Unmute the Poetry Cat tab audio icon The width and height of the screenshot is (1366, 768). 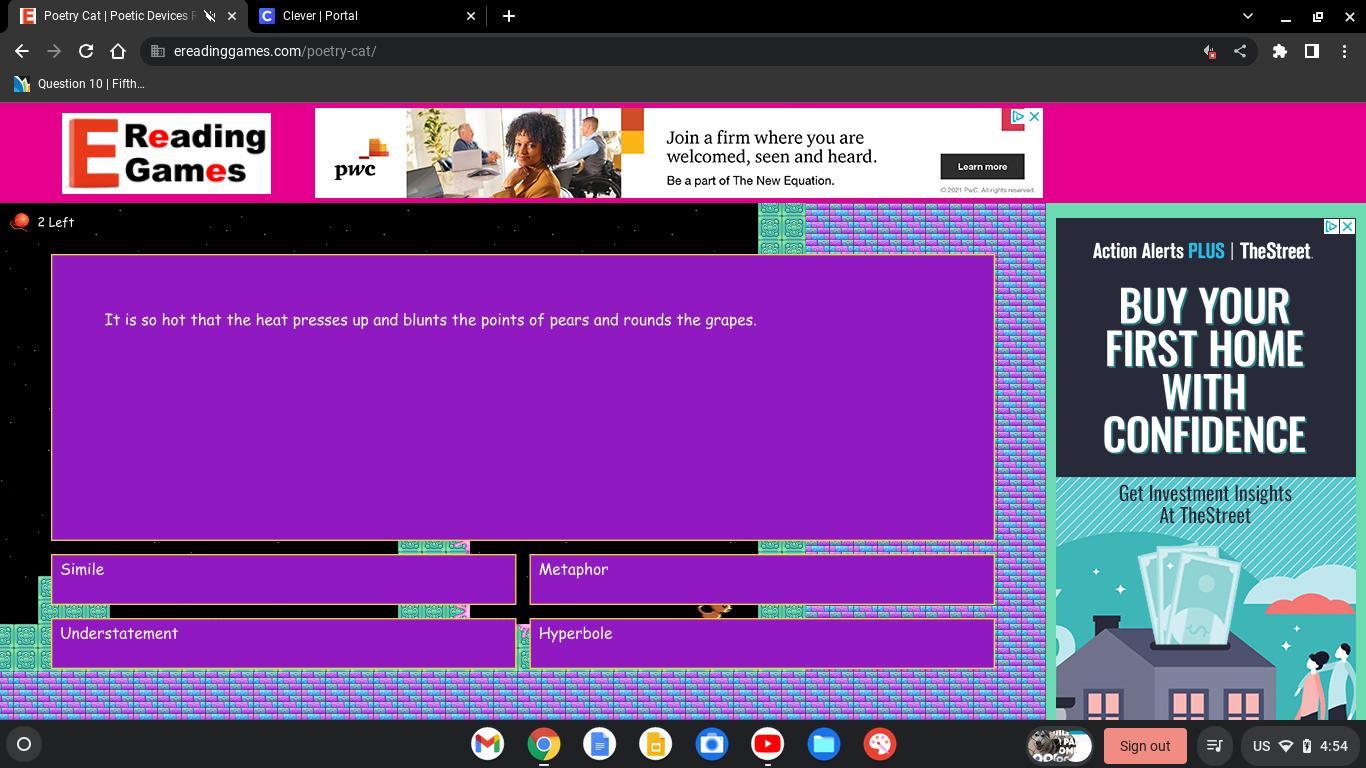click(210, 16)
